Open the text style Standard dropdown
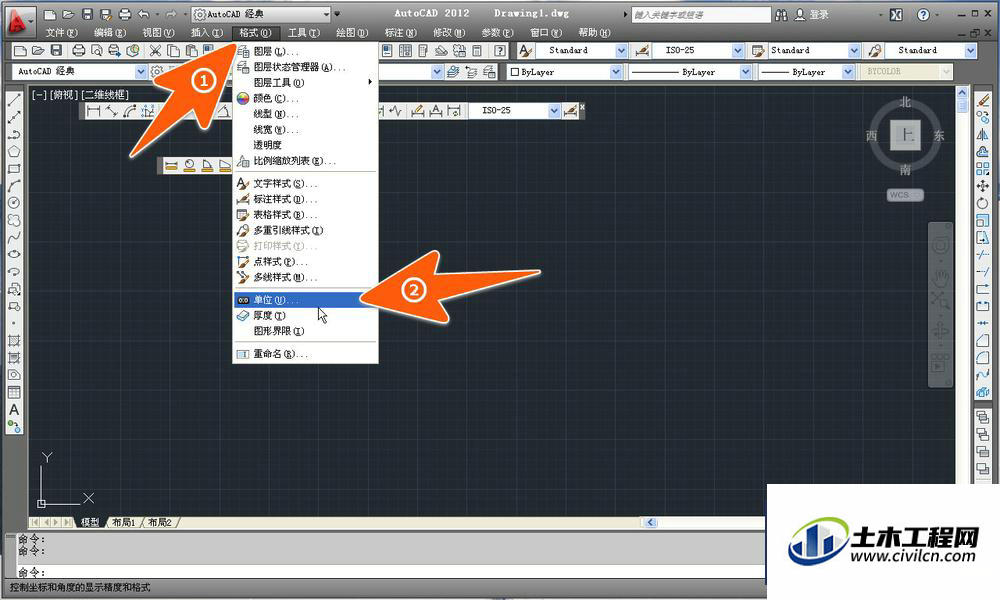The image size is (1000, 600). 621,50
